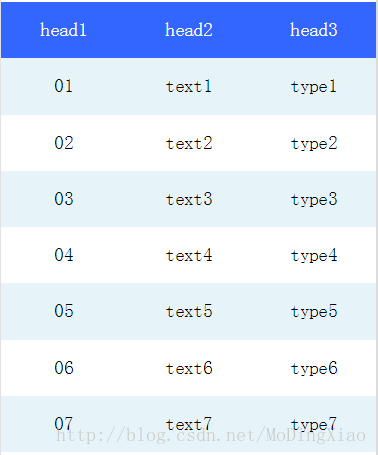Click on text3 in the table
Viewport: 378px width, 455px height.
pos(189,199)
